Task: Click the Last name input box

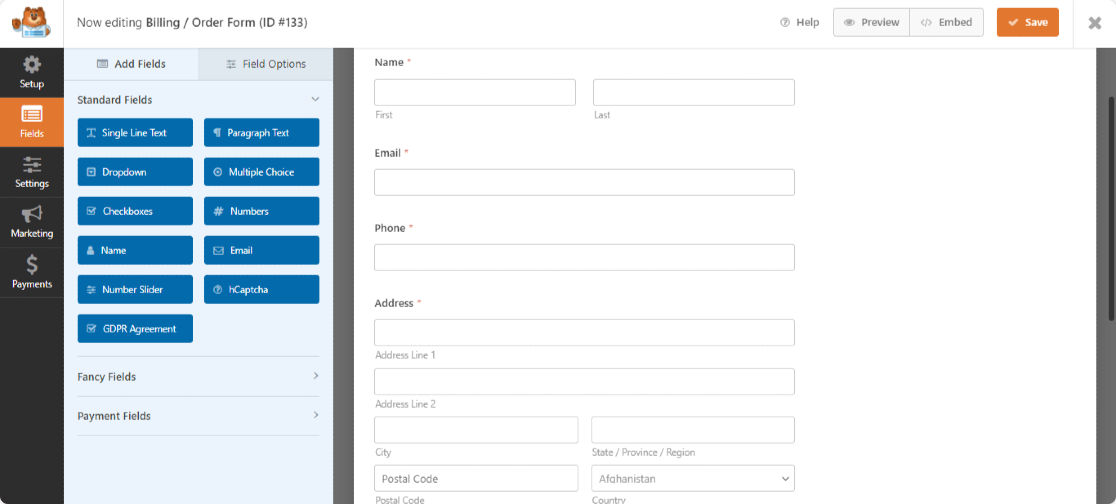Action: (x=693, y=93)
